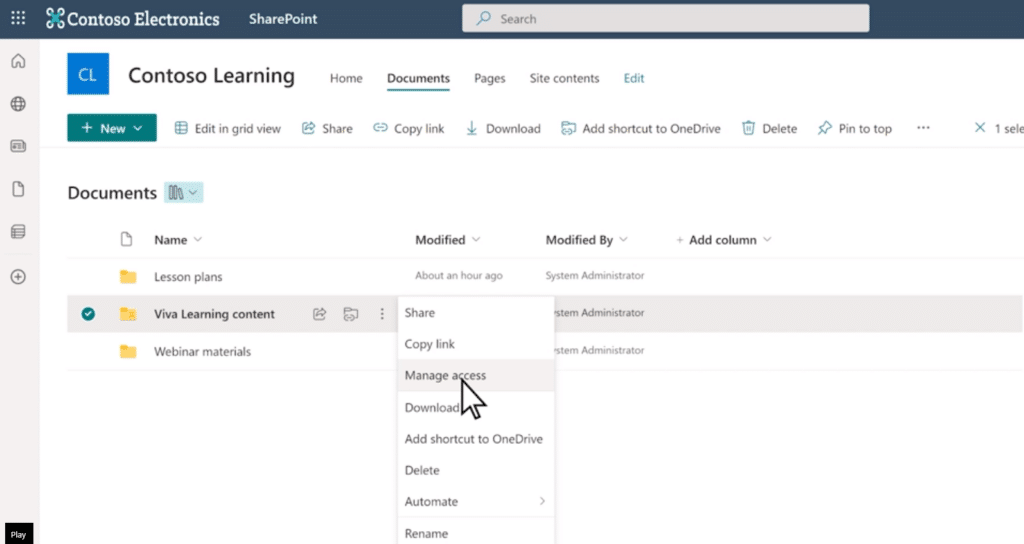Image resolution: width=1024 pixels, height=544 pixels.
Task: Open the Name column dropdown
Action: tap(198, 240)
